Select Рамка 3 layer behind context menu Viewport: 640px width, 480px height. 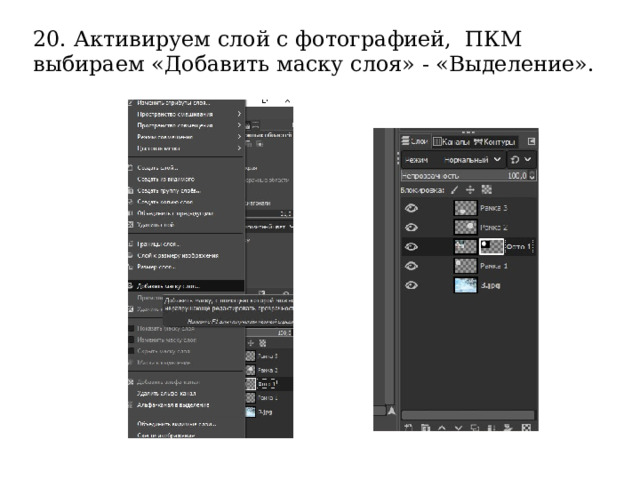coord(269,356)
